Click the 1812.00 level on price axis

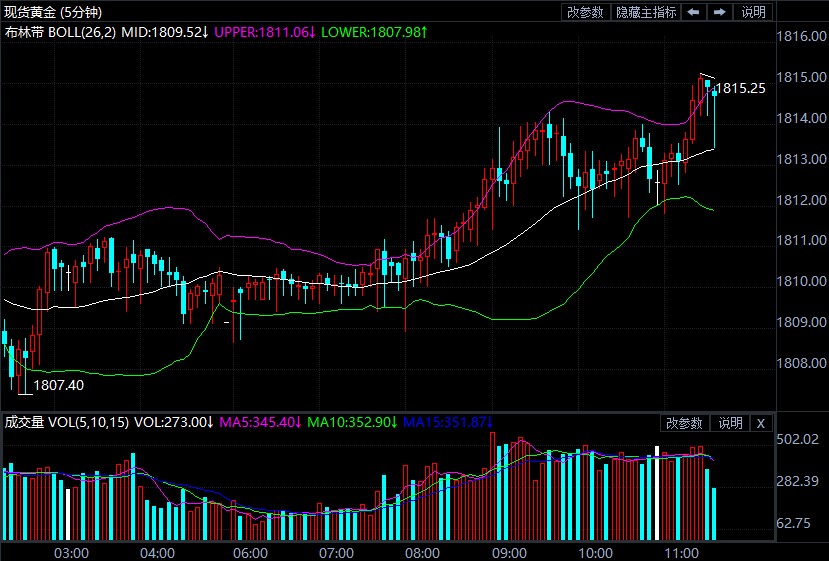tap(802, 200)
